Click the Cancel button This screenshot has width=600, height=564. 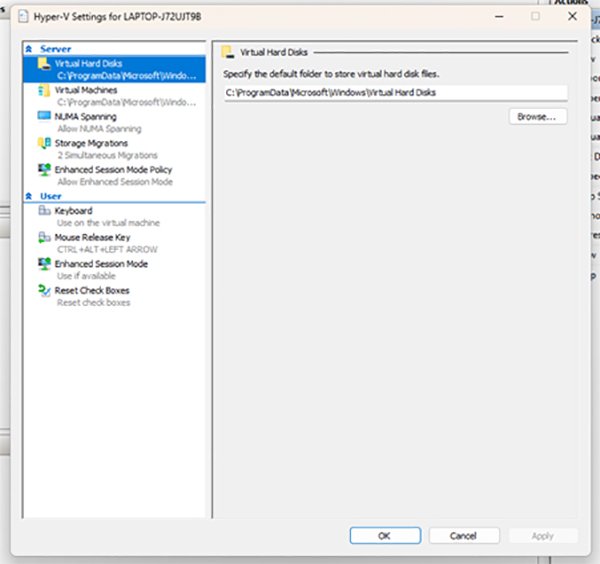463,536
